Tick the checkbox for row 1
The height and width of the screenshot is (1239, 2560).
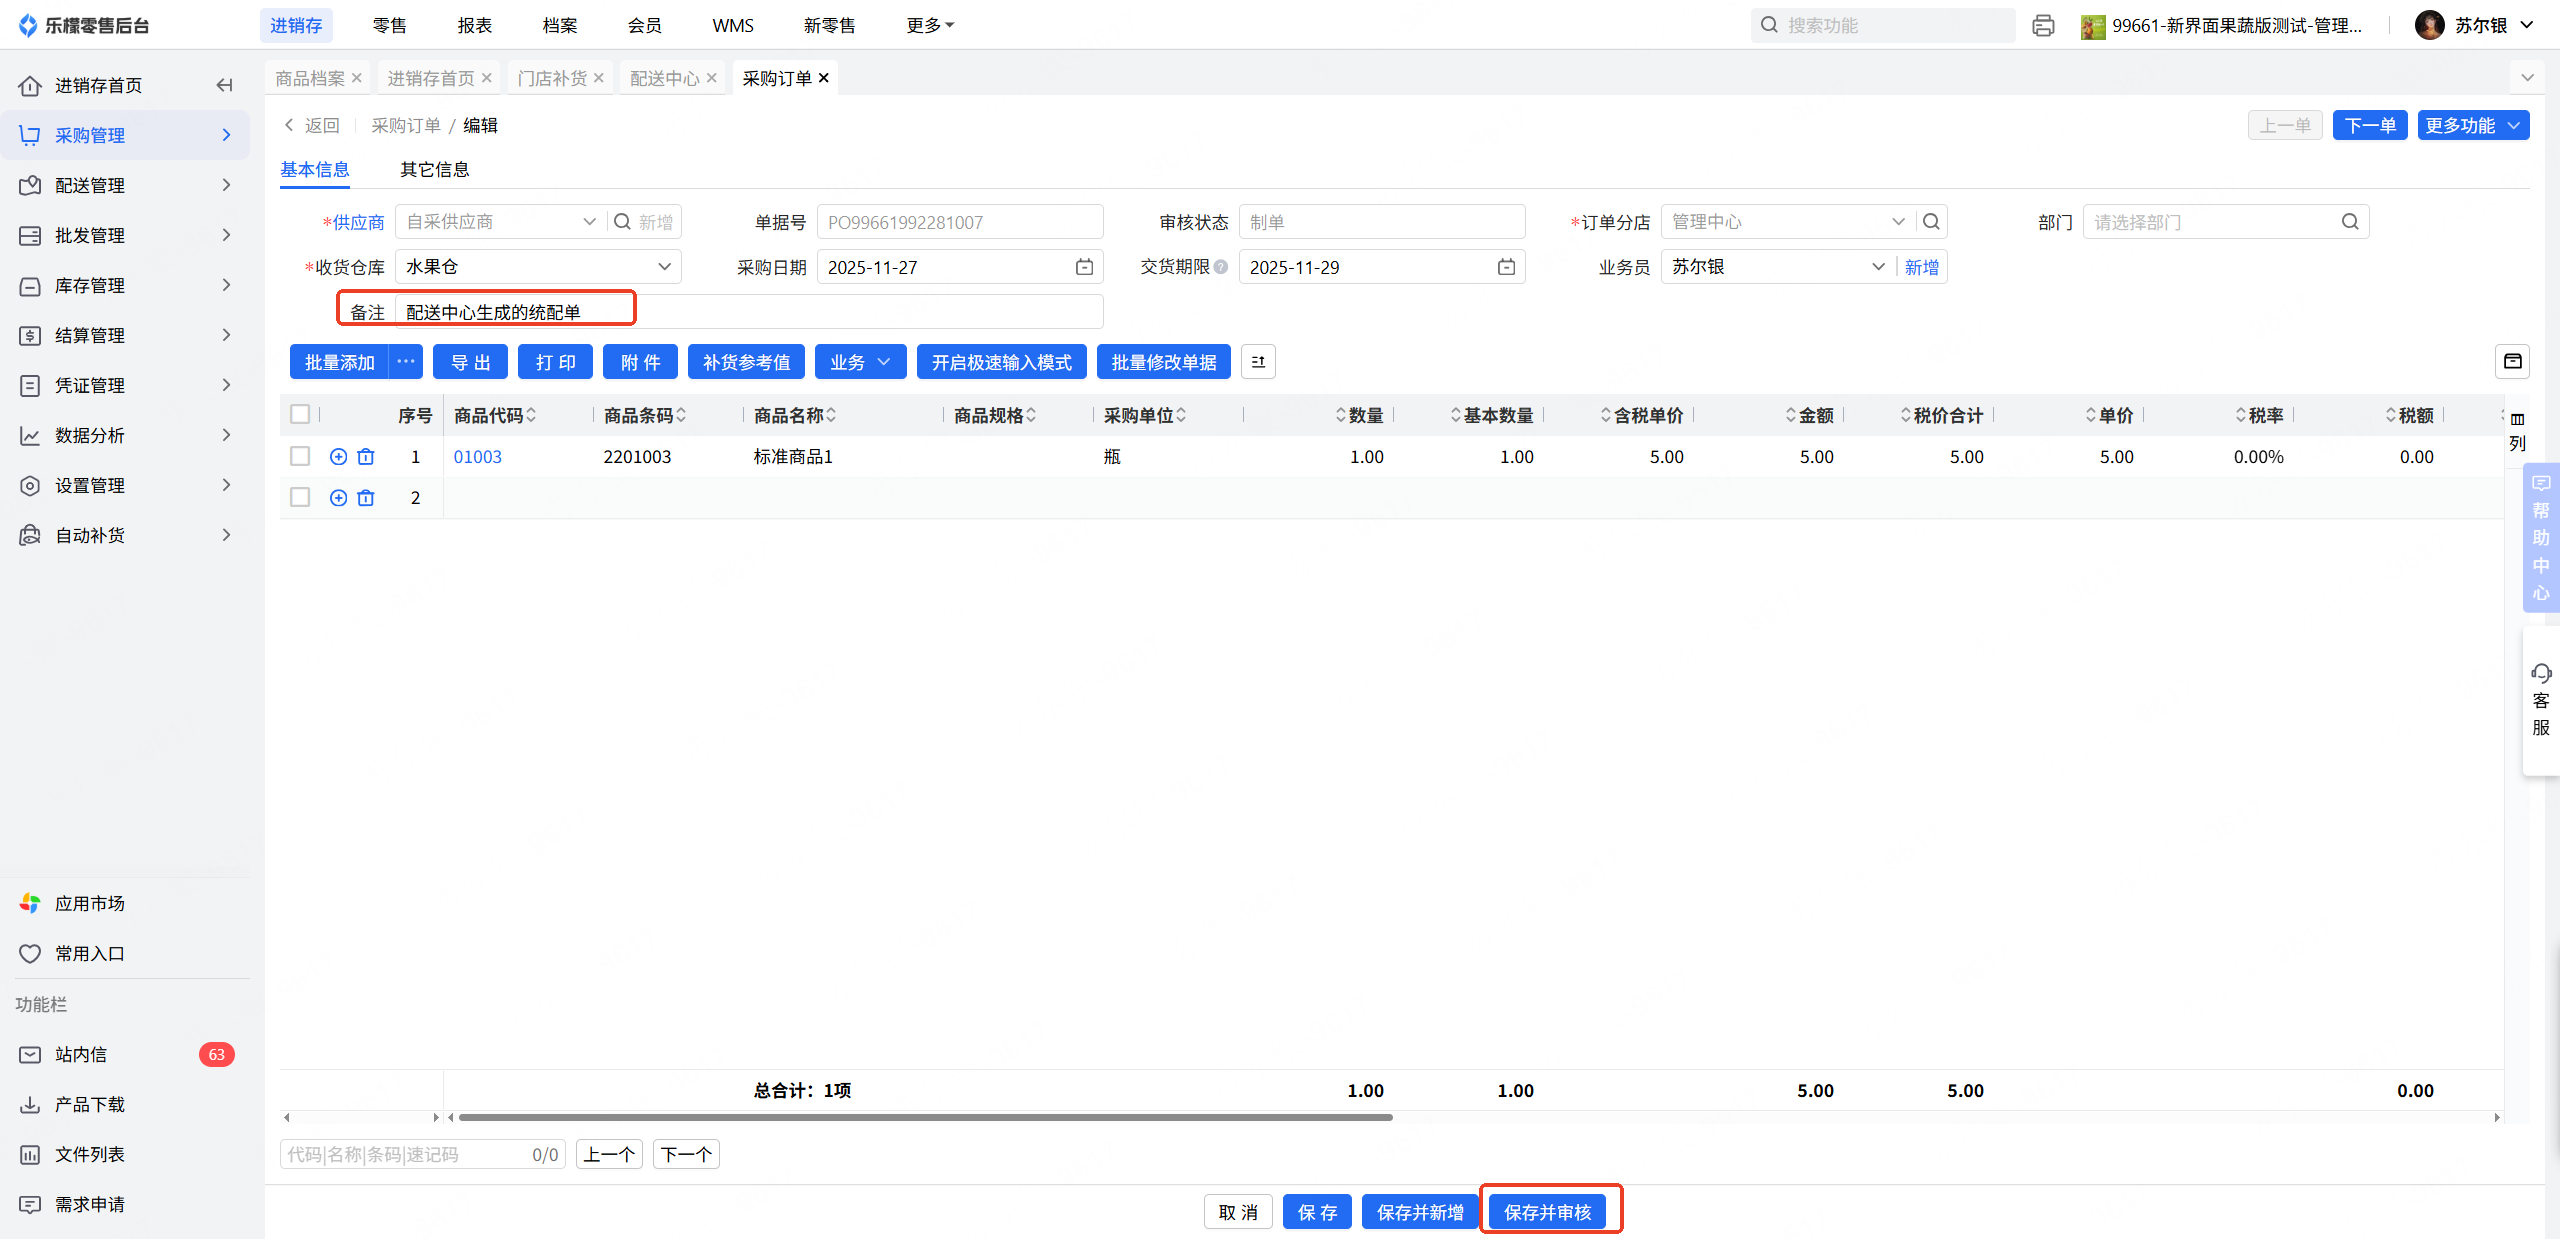[300, 457]
